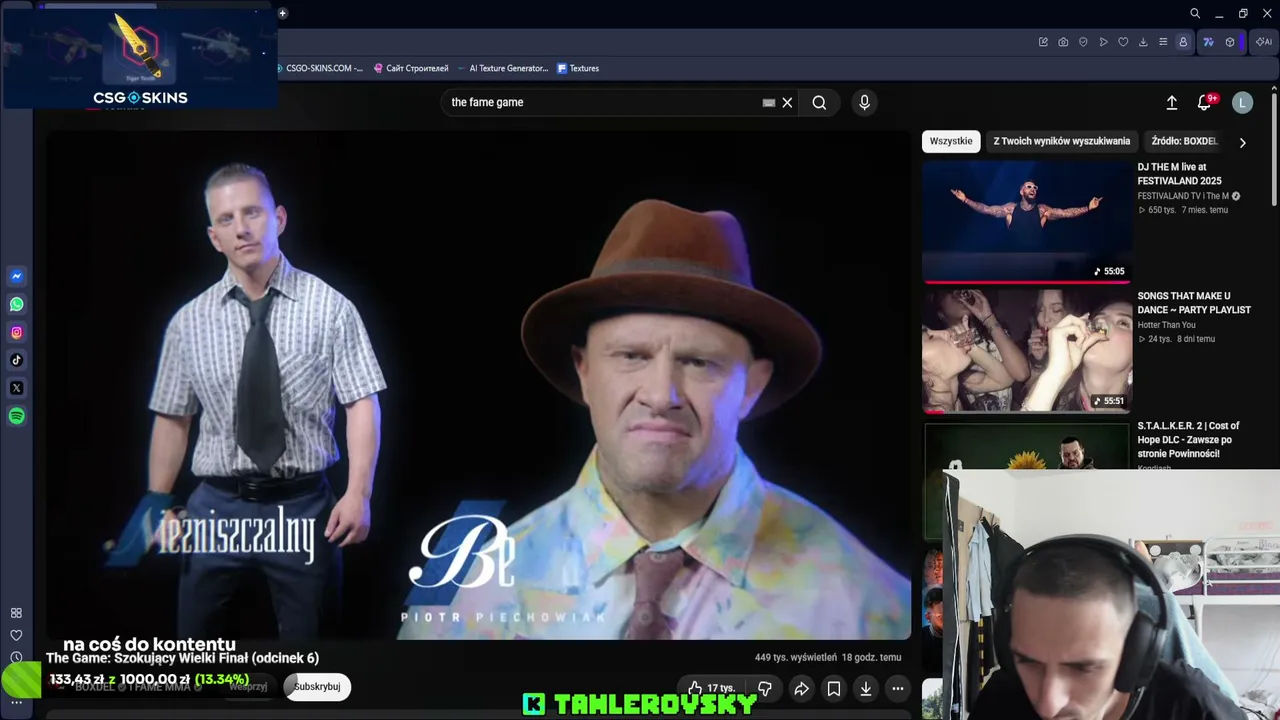Viewport: 1280px width, 720px height.
Task: Click the YouTube upload/create icon
Action: point(1172,102)
